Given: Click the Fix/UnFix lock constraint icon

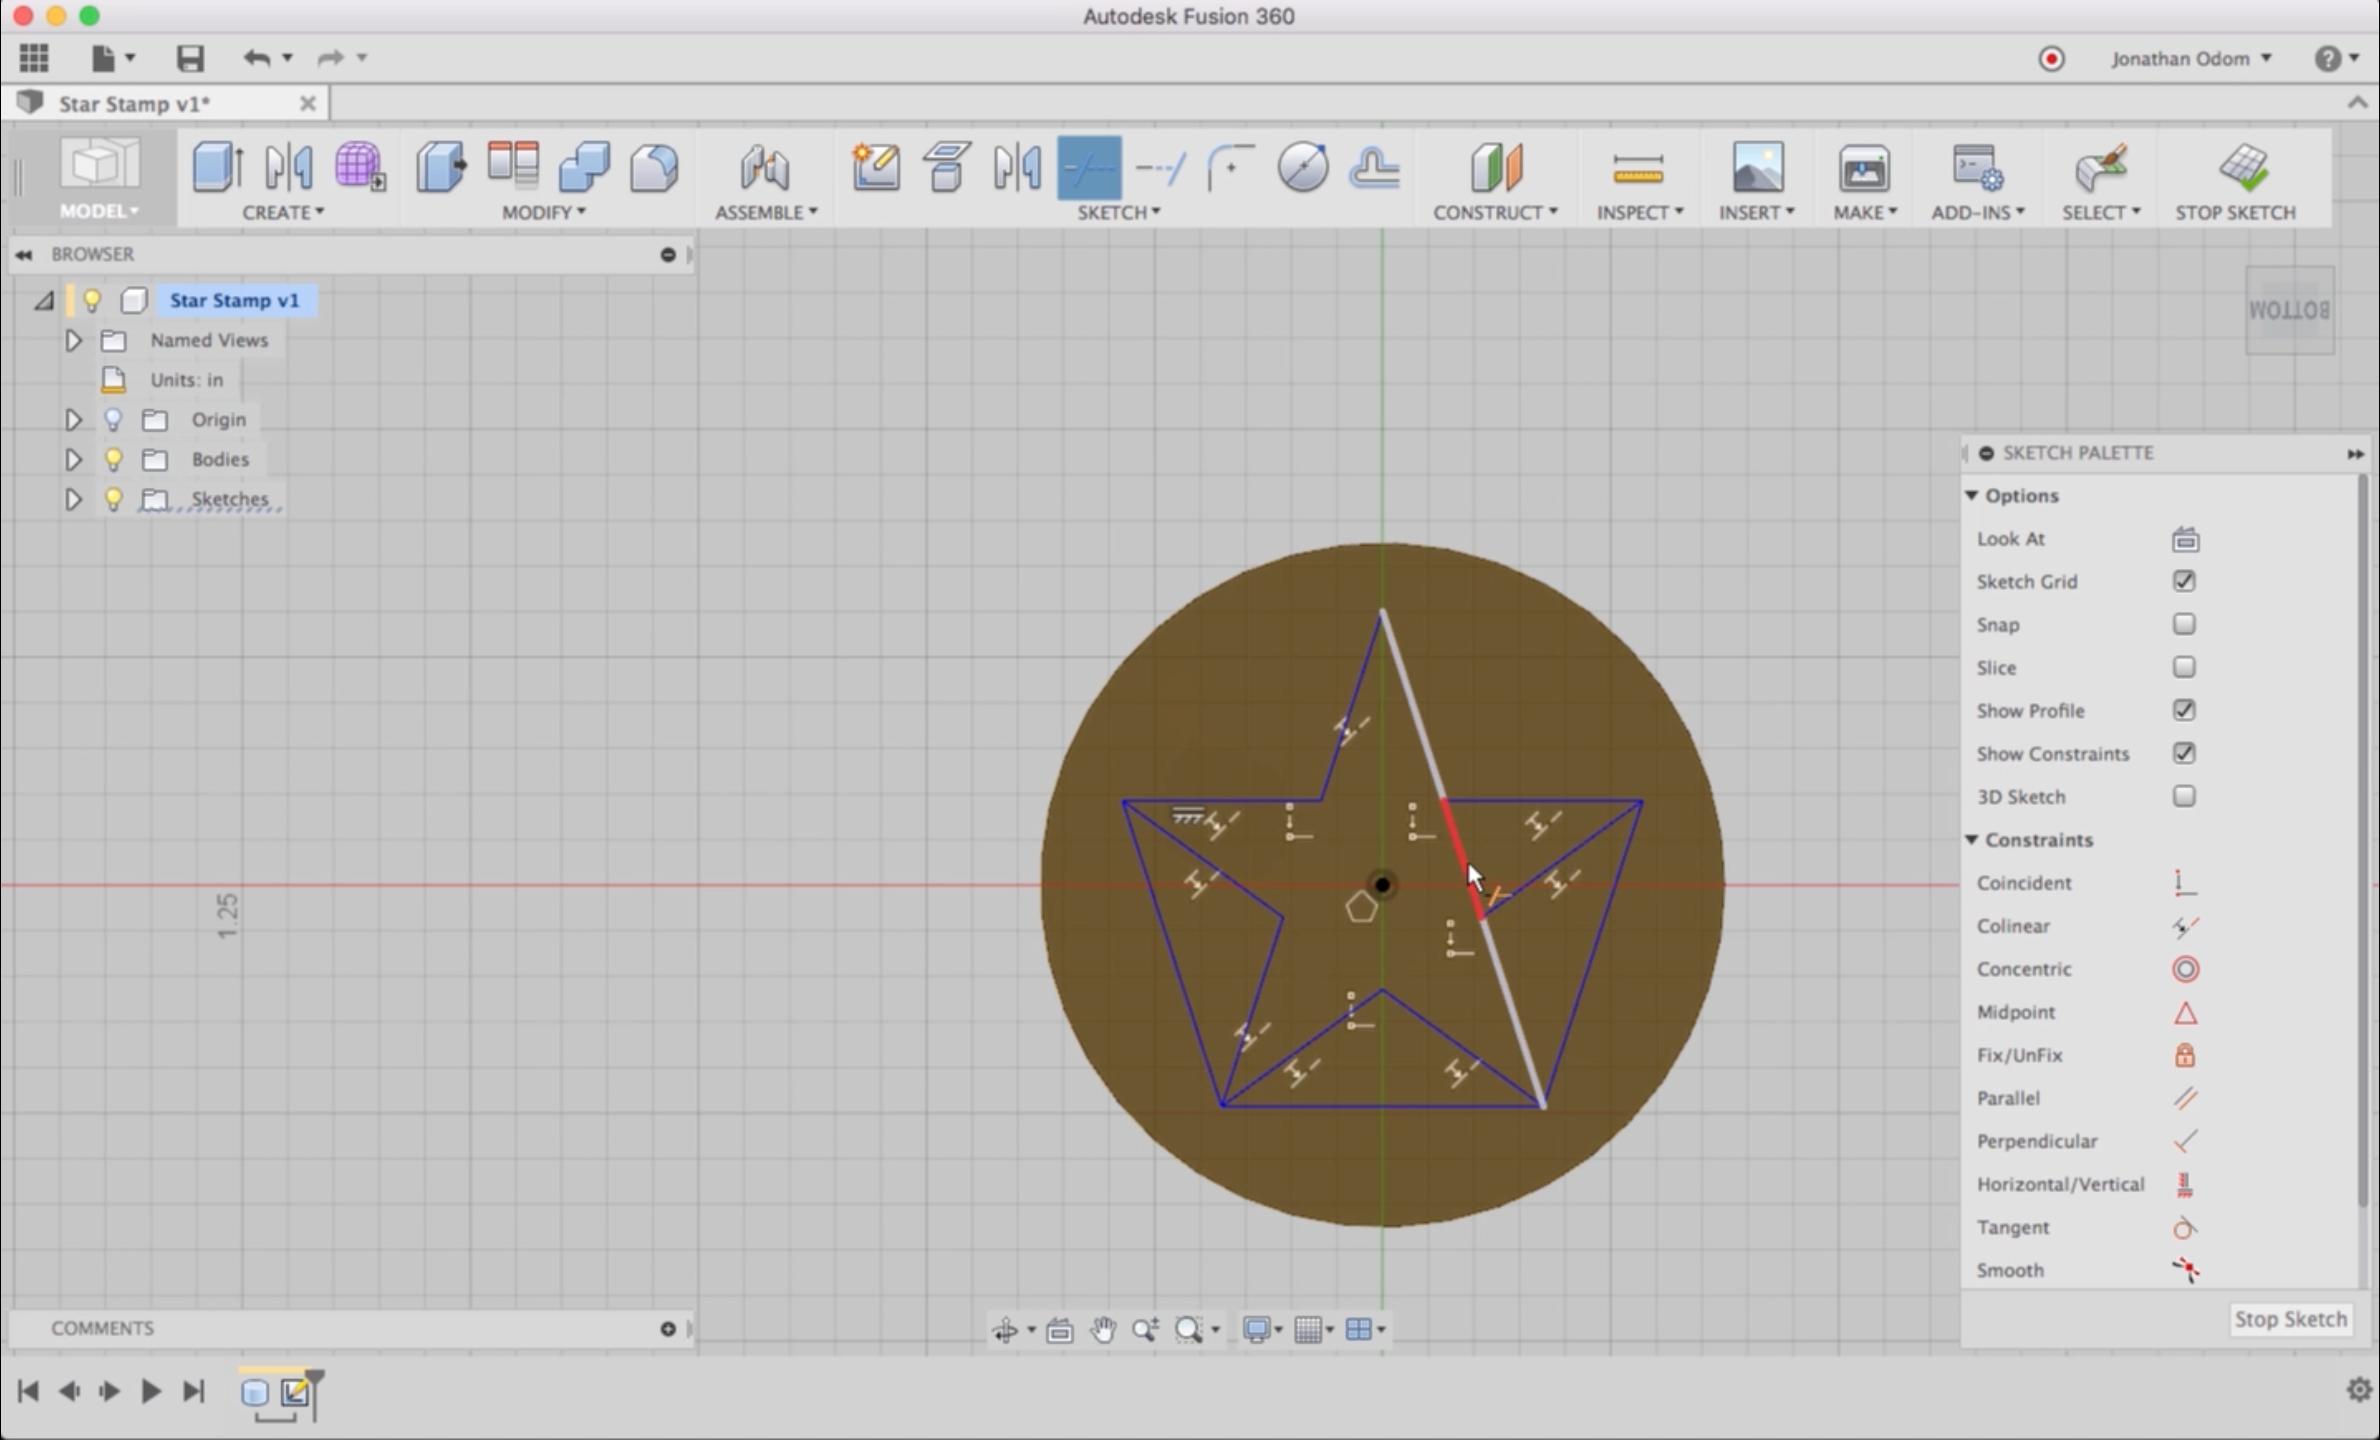Looking at the screenshot, I should coord(2185,1055).
